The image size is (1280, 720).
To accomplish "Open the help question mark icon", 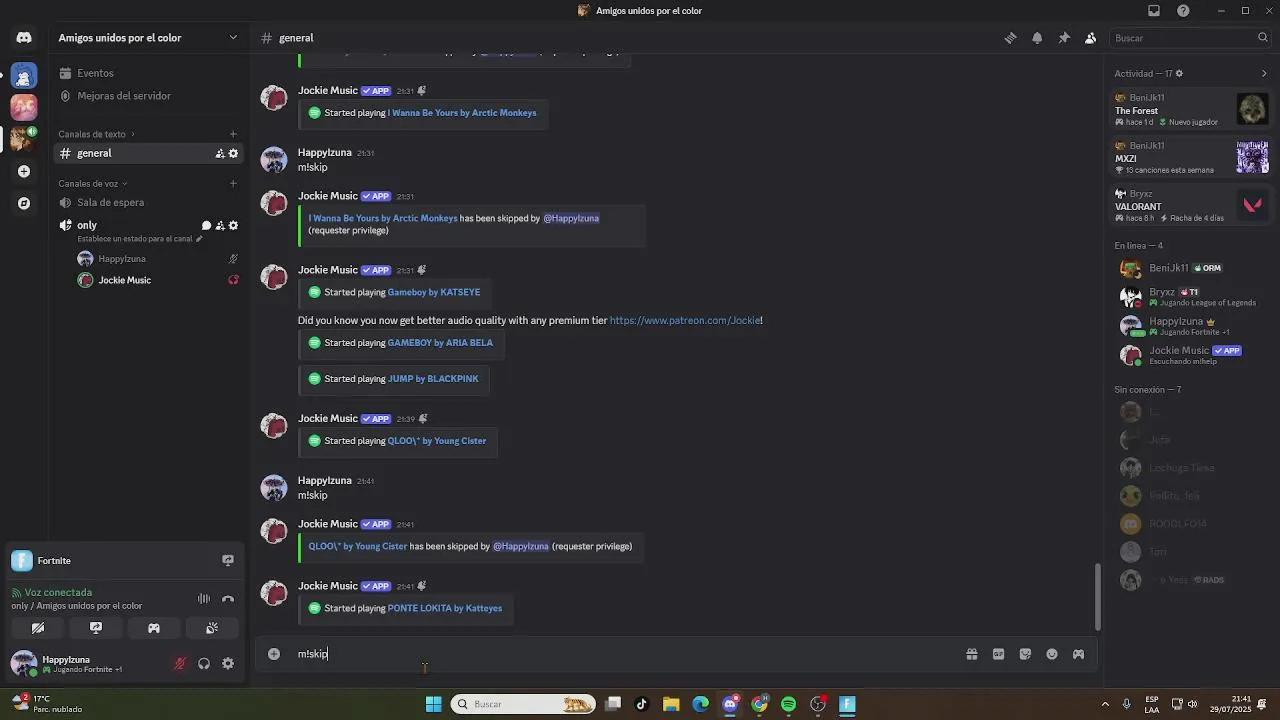I will pyautogui.click(x=1184, y=11).
